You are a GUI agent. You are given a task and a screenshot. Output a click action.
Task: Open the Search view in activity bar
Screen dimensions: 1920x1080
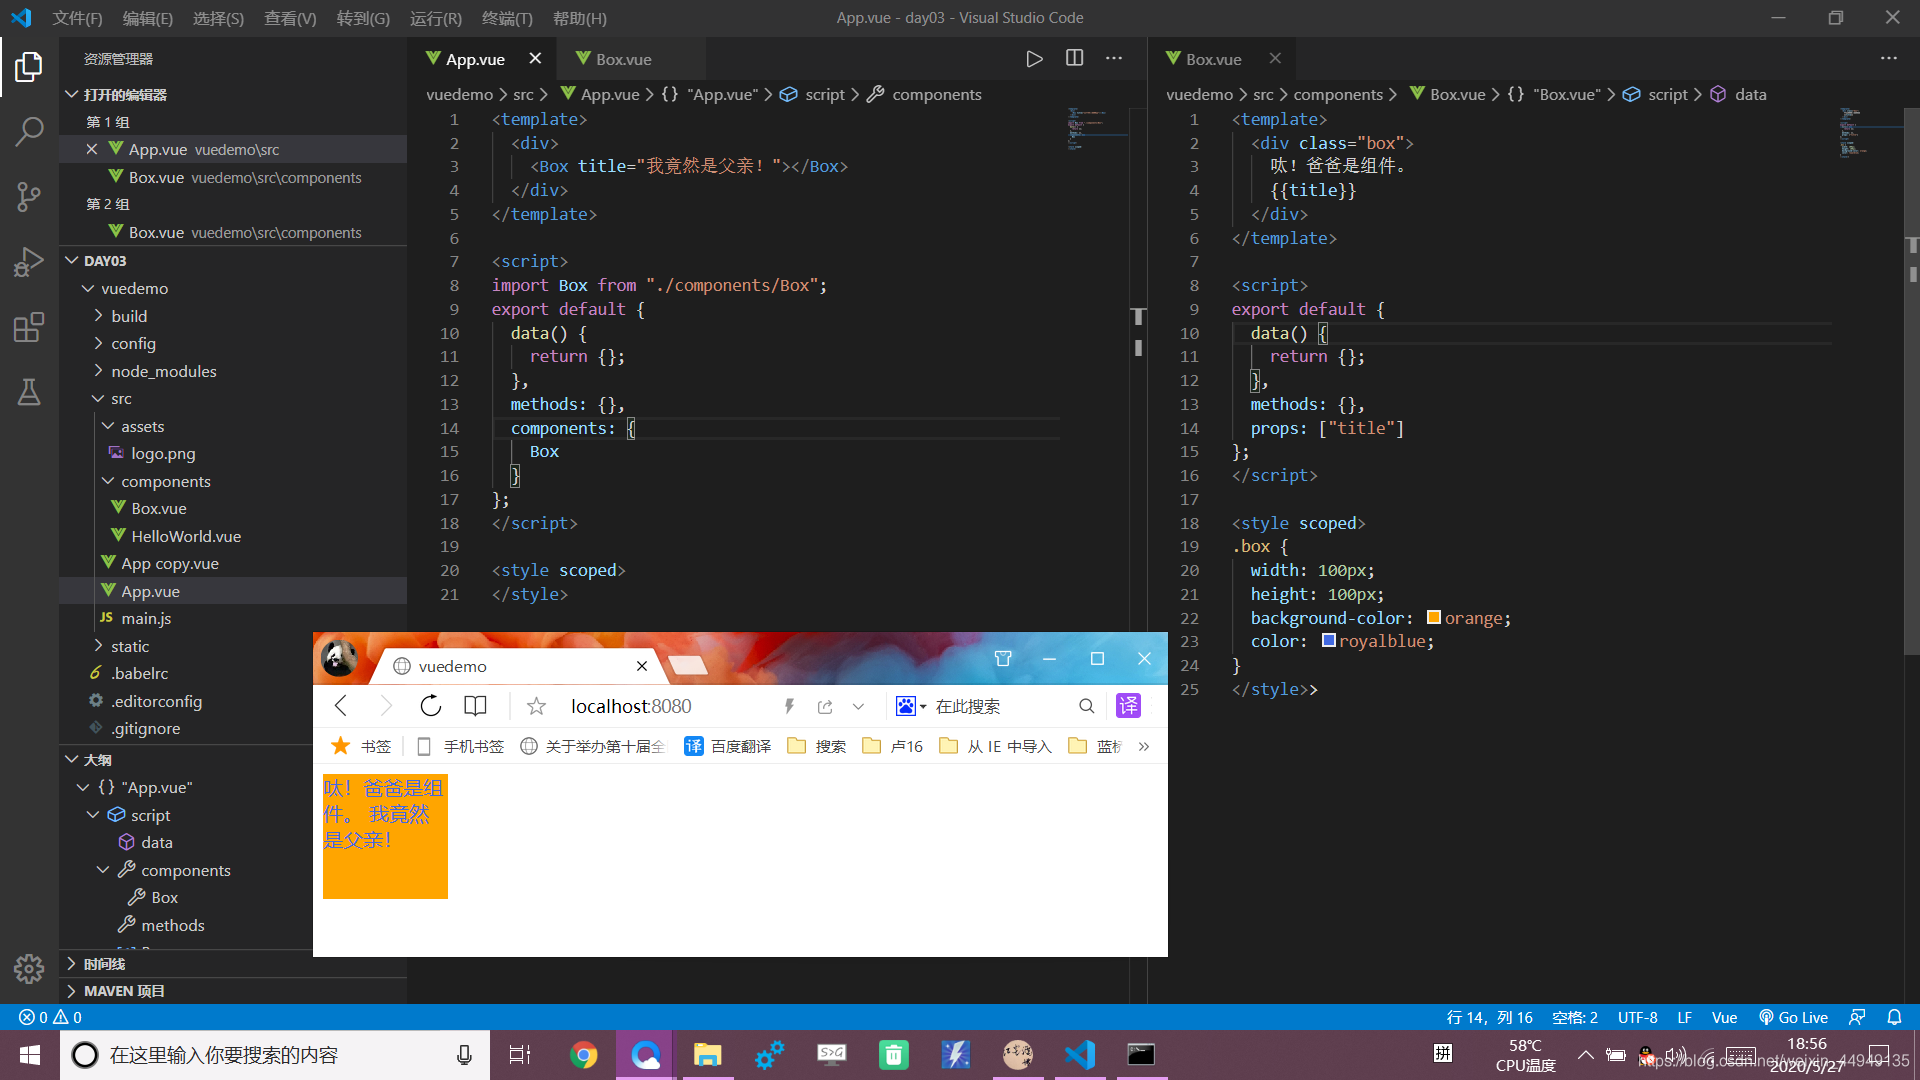click(29, 131)
